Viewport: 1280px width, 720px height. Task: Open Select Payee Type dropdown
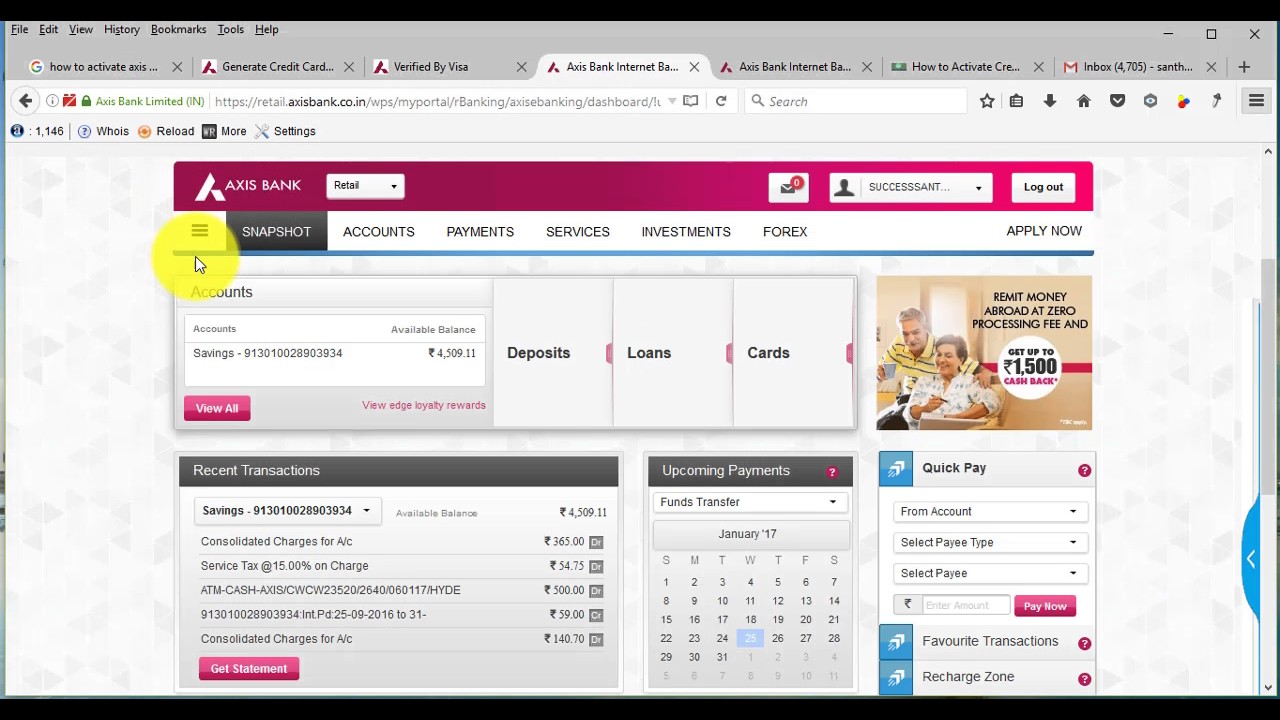[x=990, y=542]
